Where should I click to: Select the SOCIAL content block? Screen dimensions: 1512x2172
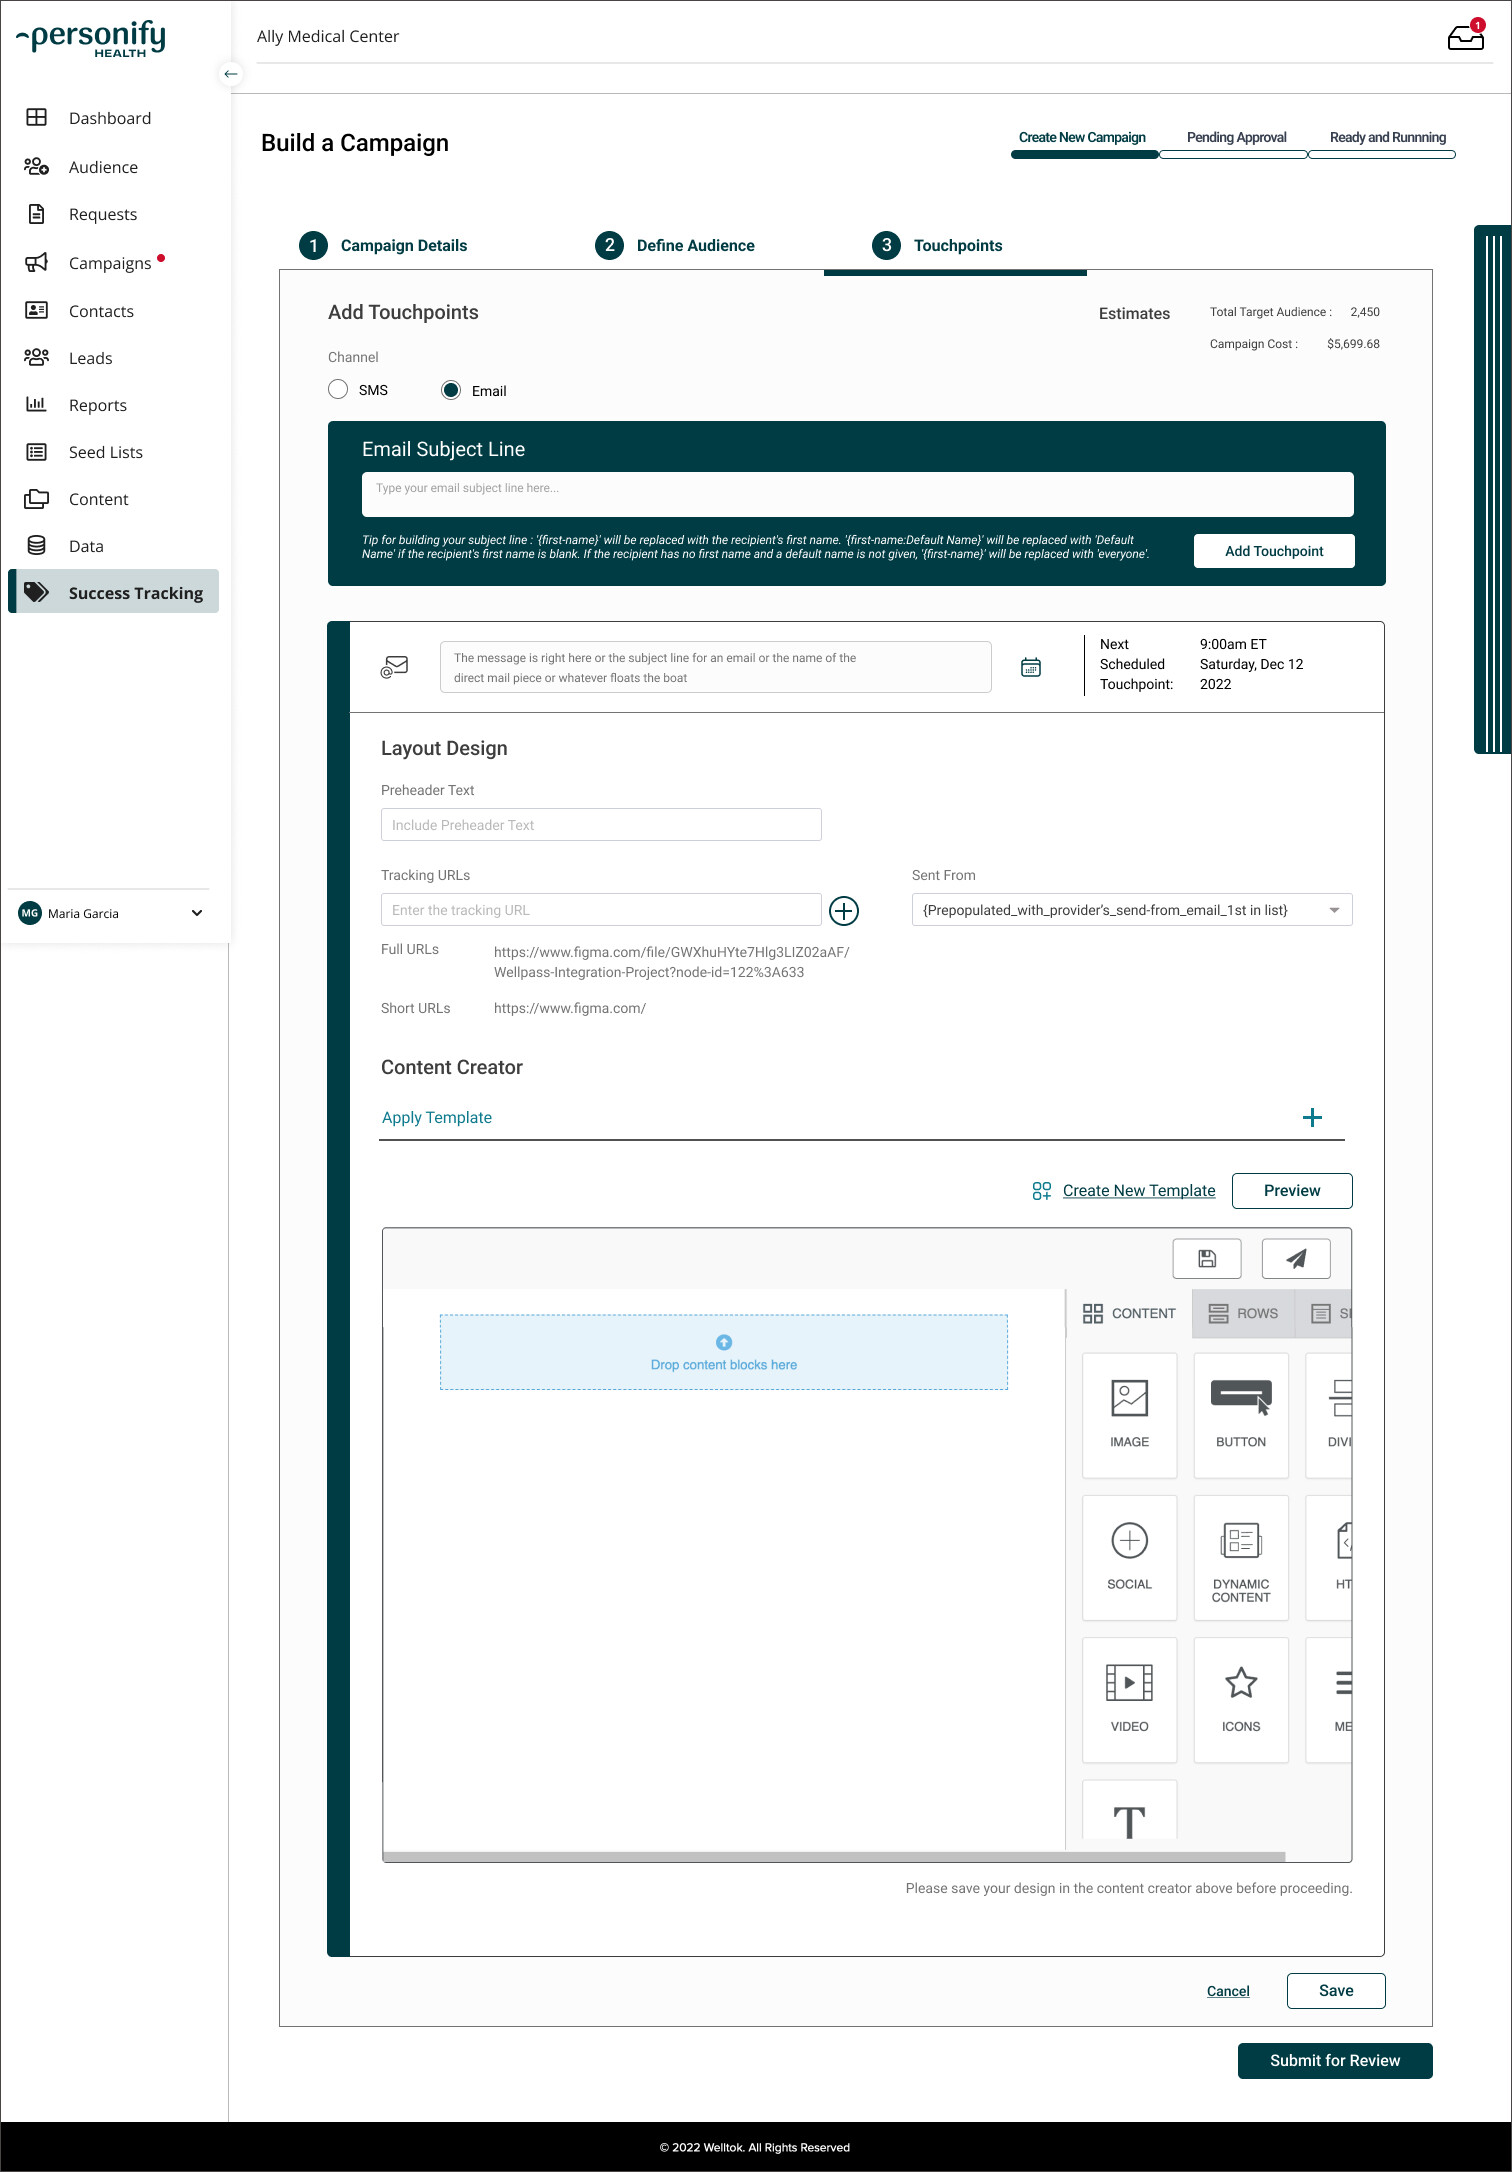point(1130,1557)
